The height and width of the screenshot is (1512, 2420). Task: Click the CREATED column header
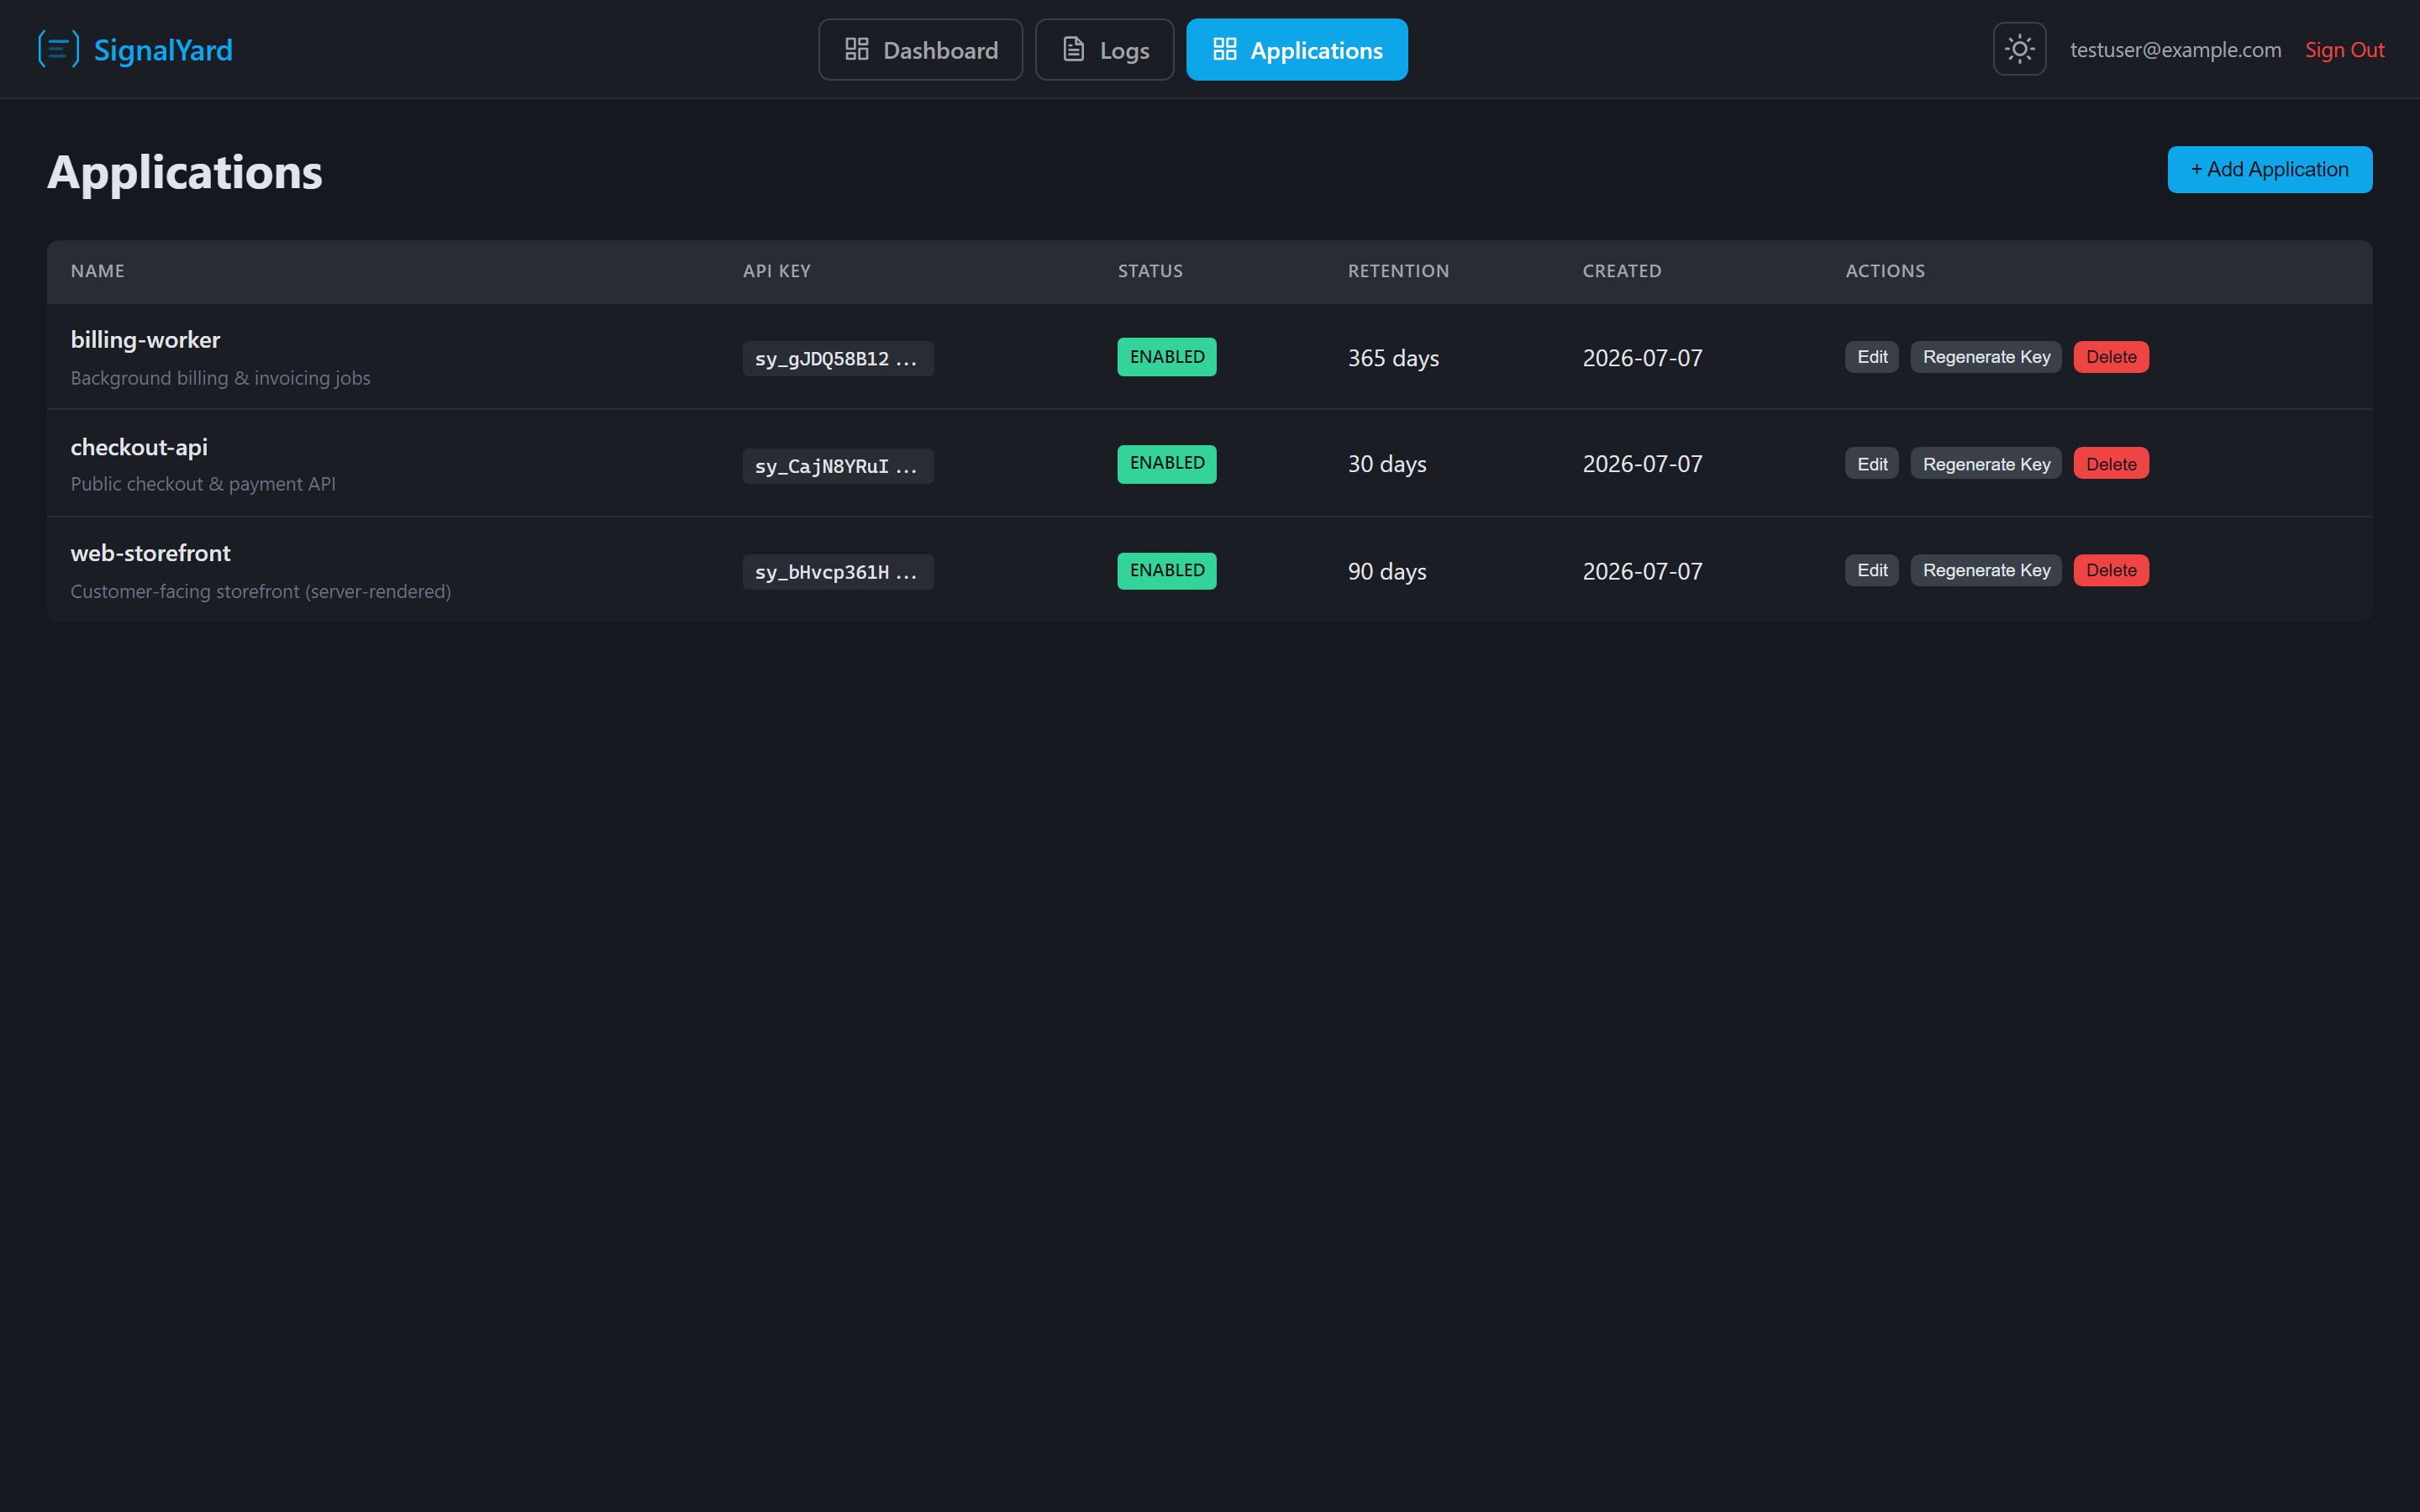click(x=1621, y=271)
